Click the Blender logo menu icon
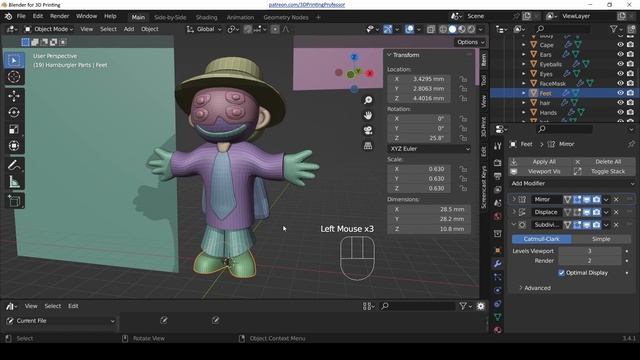Image resolution: width=640 pixels, height=360 pixels. point(8,16)
